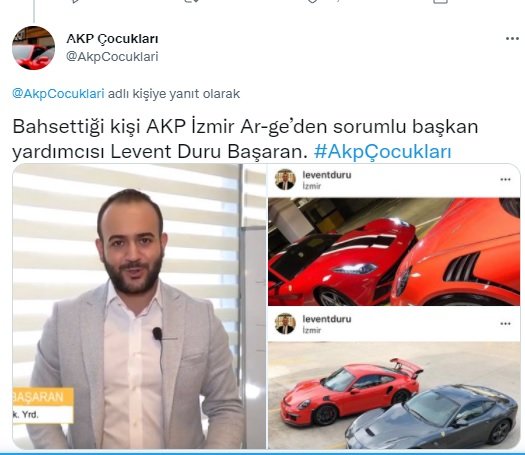Click the tweet text mentioning Levent Duru Başaran
The width and height of the screenshot is (525, 455).
[245, 139]
